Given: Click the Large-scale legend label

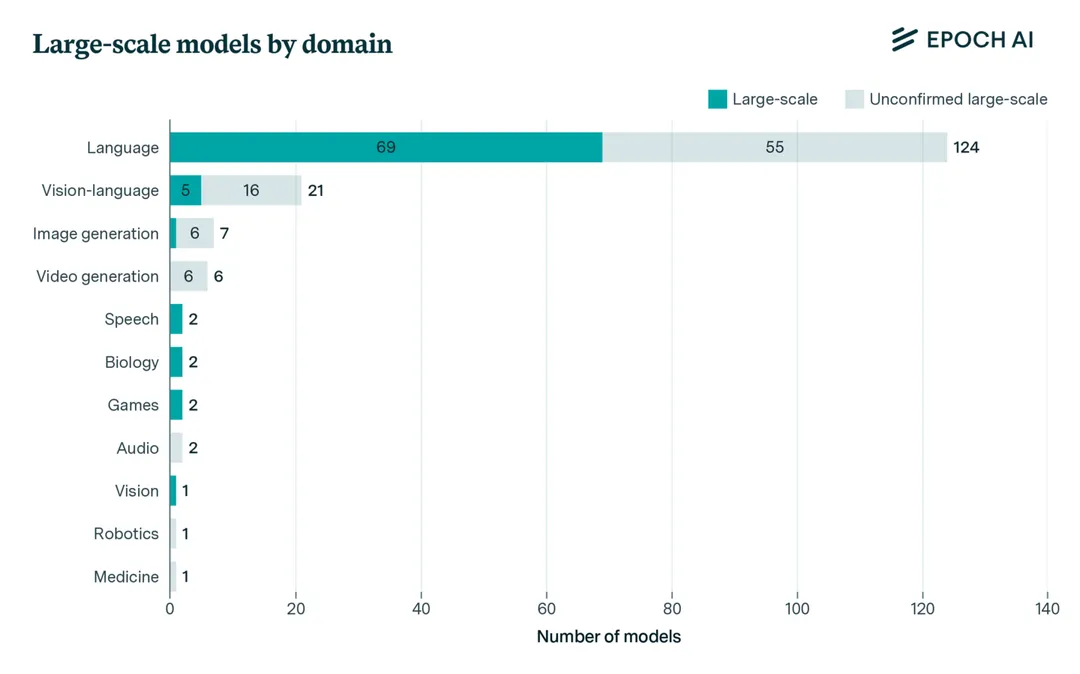Looking at the screenshot, I should (774, 99).
